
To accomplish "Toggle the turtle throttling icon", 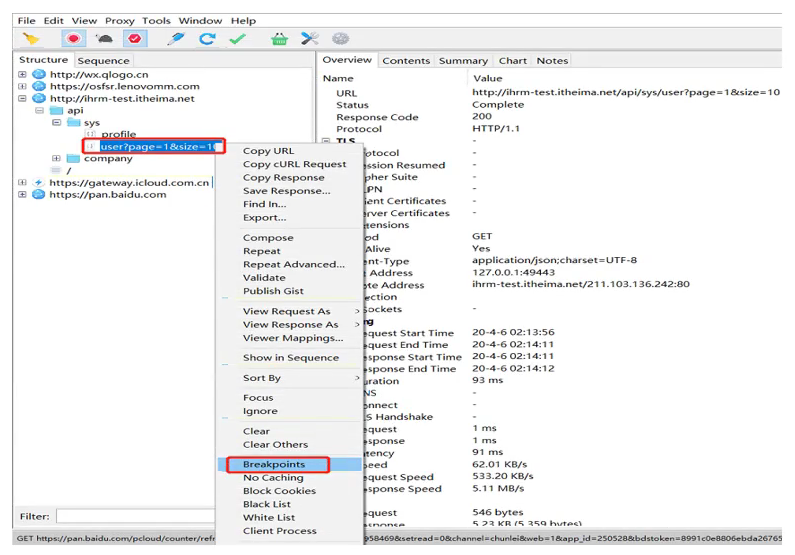I will [104, 39].
